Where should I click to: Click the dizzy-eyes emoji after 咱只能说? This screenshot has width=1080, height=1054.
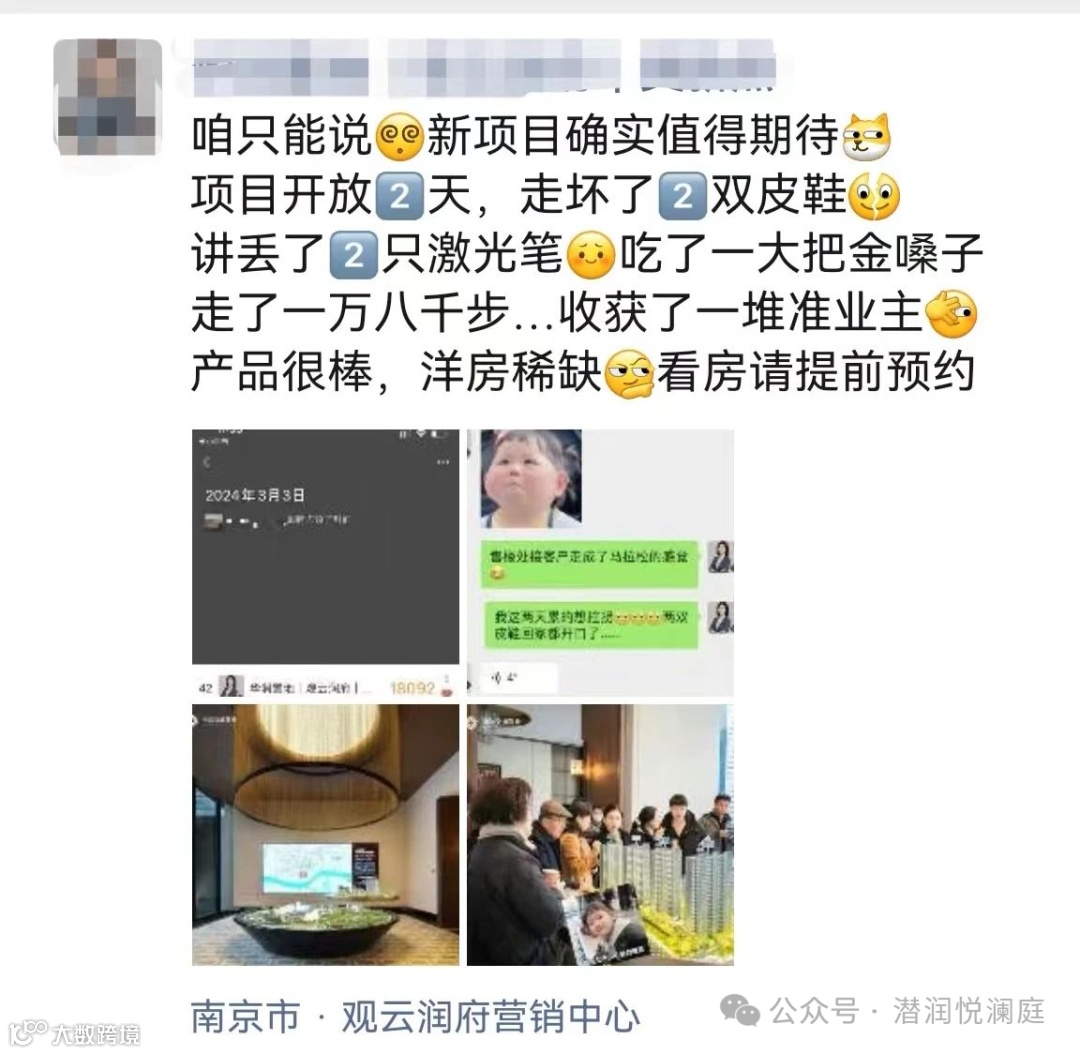399,136
